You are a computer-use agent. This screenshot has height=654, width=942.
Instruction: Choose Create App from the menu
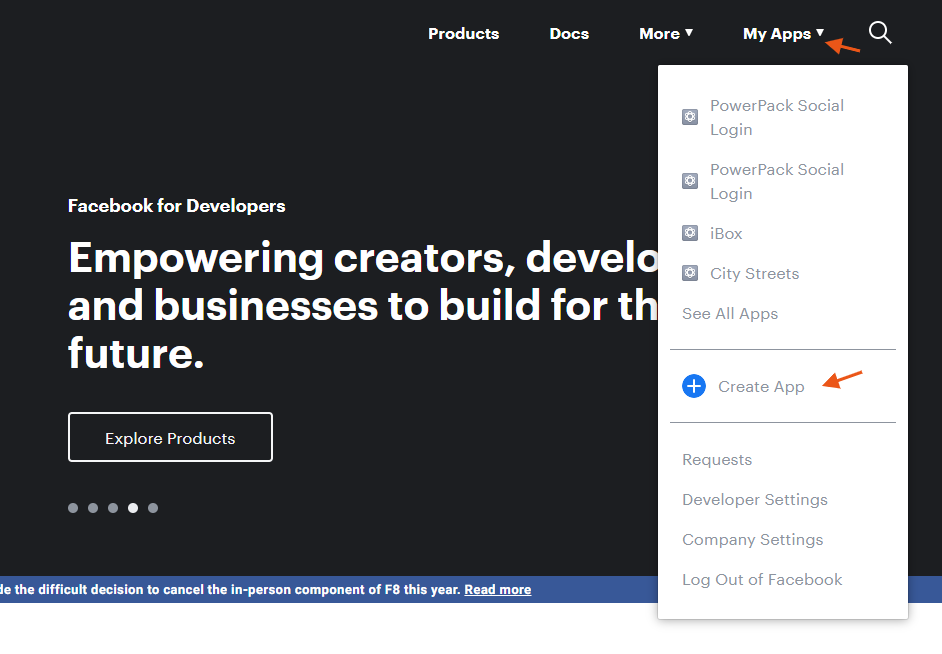[761, 387]
